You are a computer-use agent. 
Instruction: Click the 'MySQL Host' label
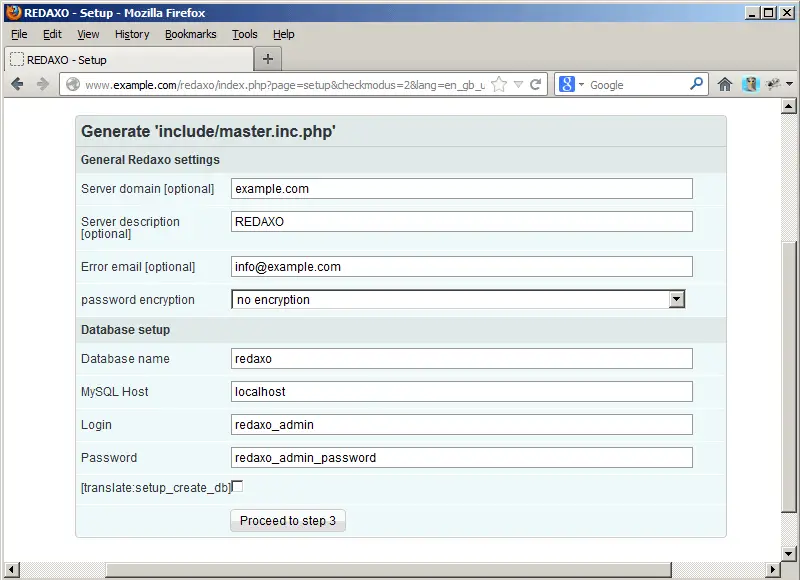[x=114, y=392]
